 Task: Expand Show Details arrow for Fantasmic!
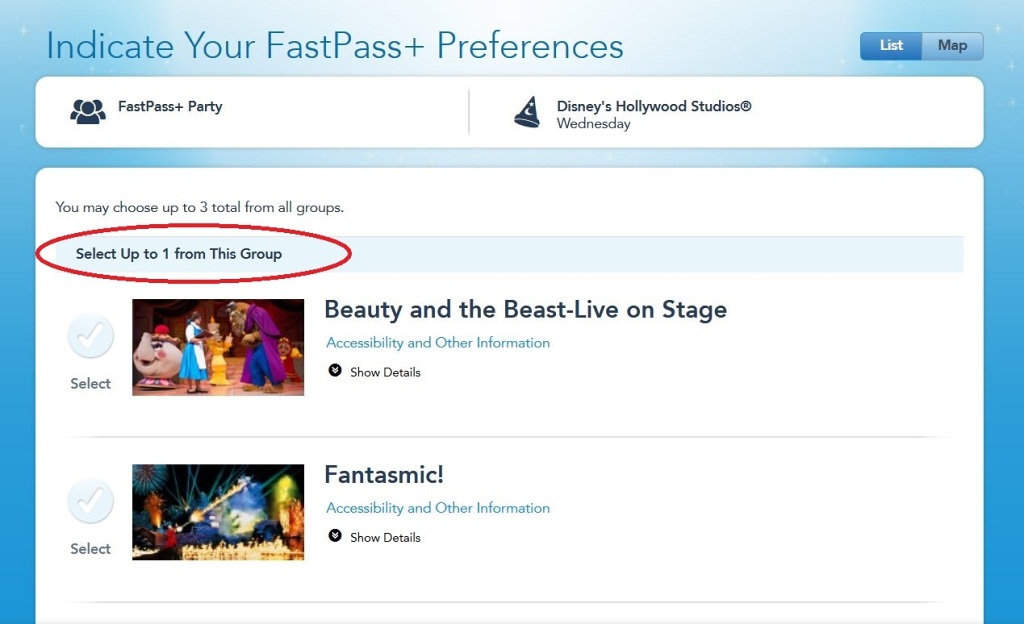[335, 536]
